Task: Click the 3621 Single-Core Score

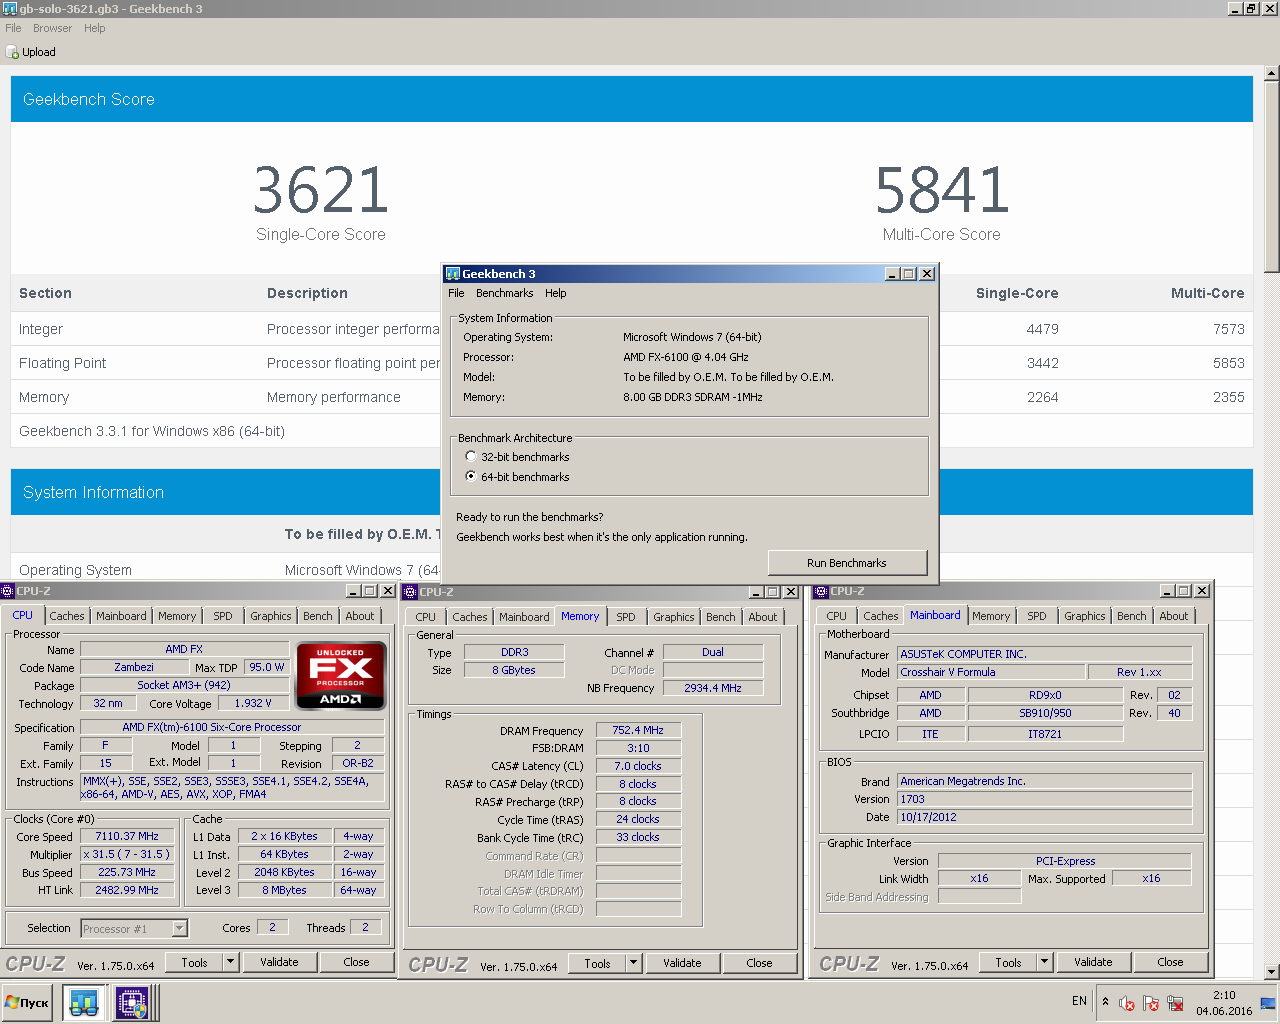Action: pyautogui.click(x=320, y=190)
